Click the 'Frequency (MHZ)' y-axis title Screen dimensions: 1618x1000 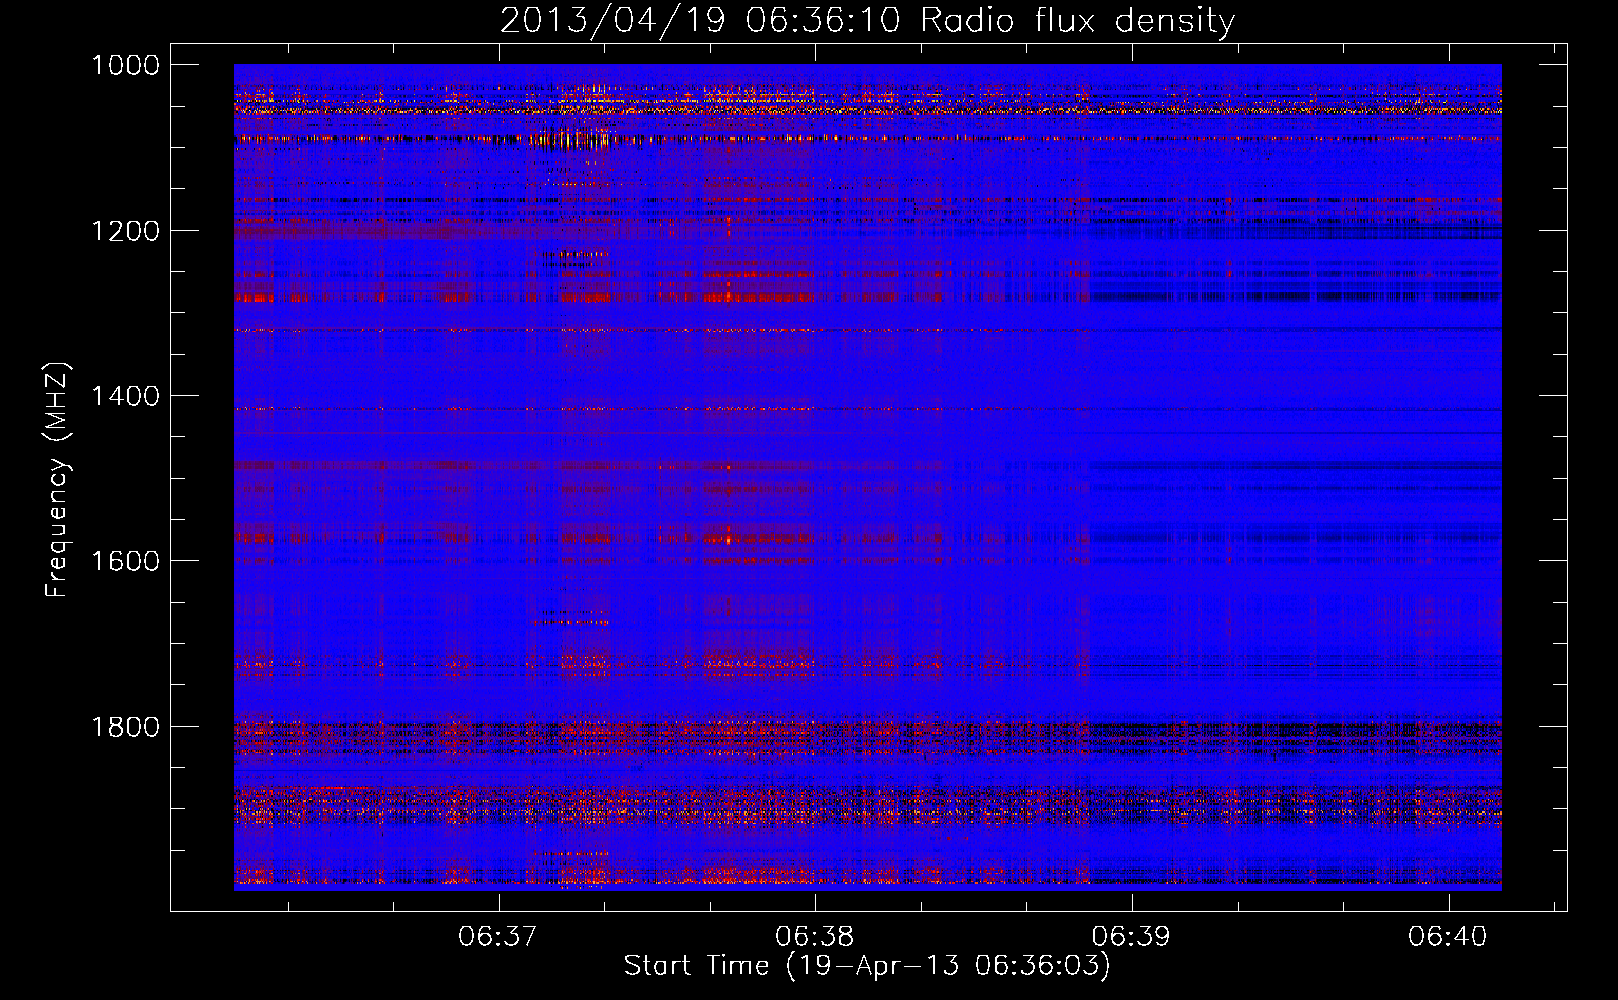point(58,480)
